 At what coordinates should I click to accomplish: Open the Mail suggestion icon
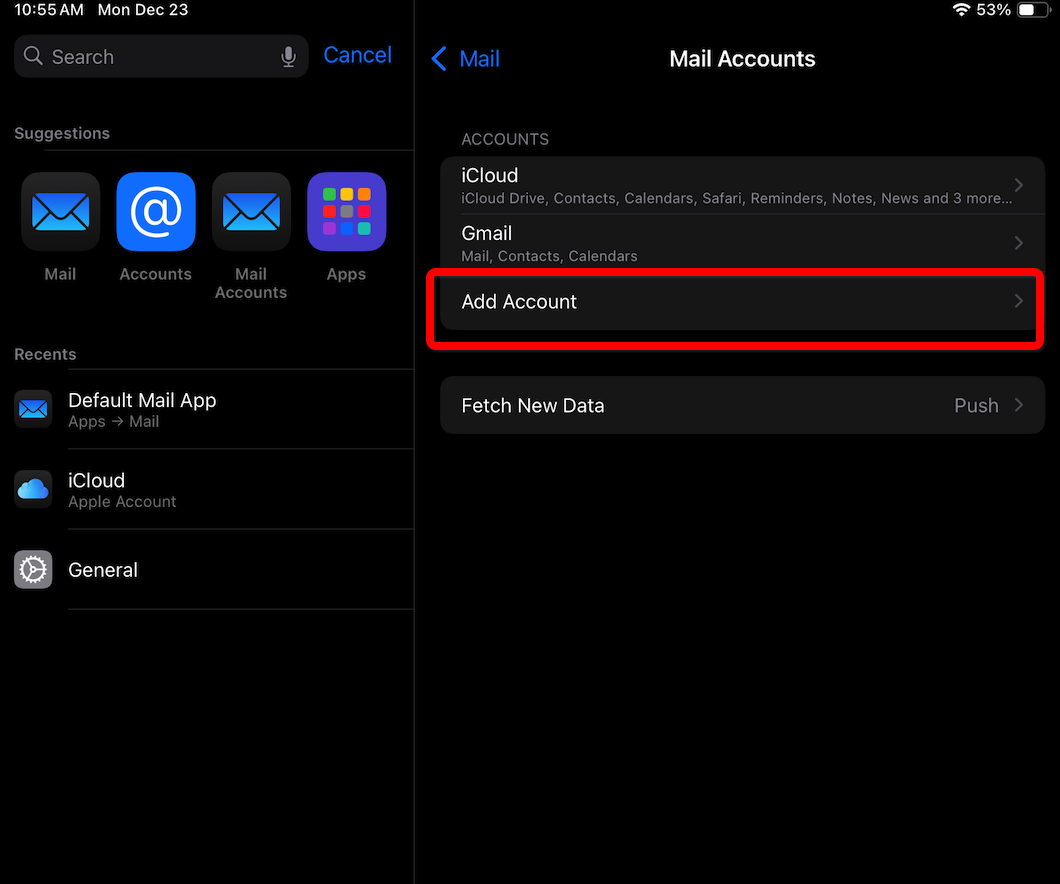[x=60, y=212]
